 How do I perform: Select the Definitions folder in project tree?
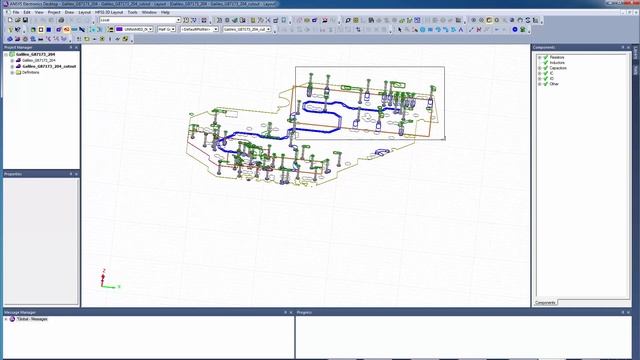(31, 72)
